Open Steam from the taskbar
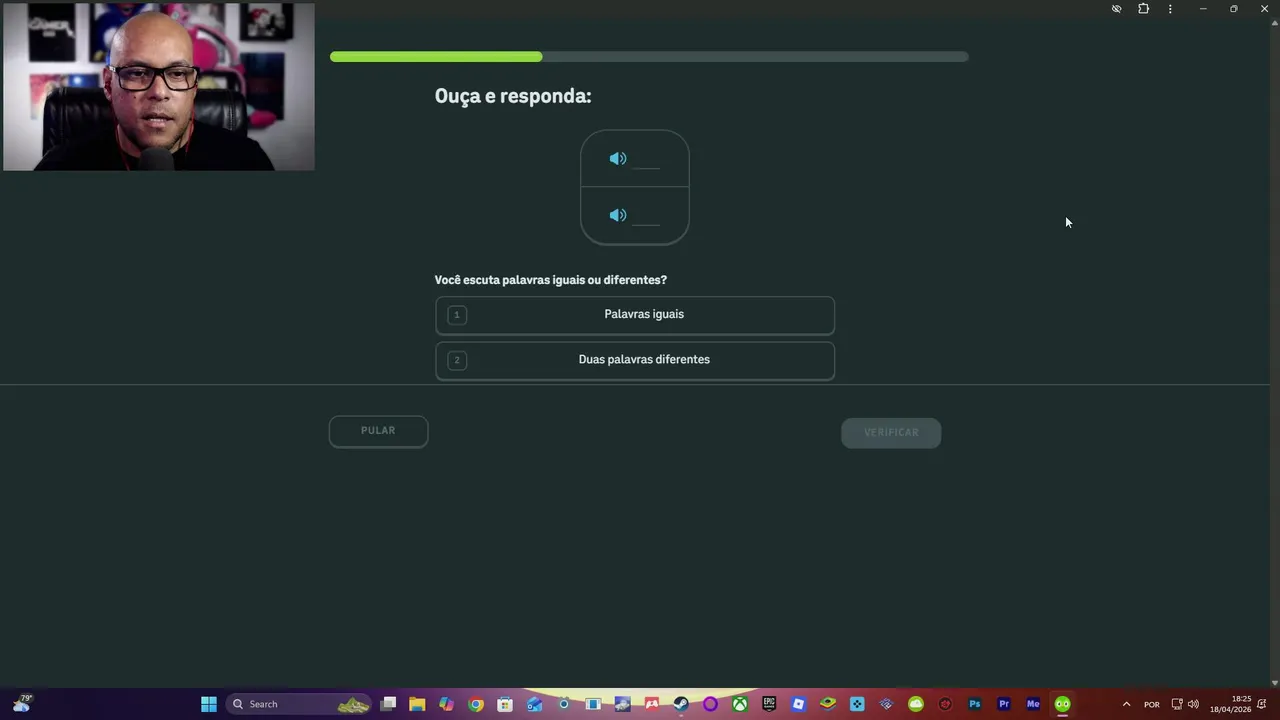The image size is (1280, 720). (x=681, y=704)
